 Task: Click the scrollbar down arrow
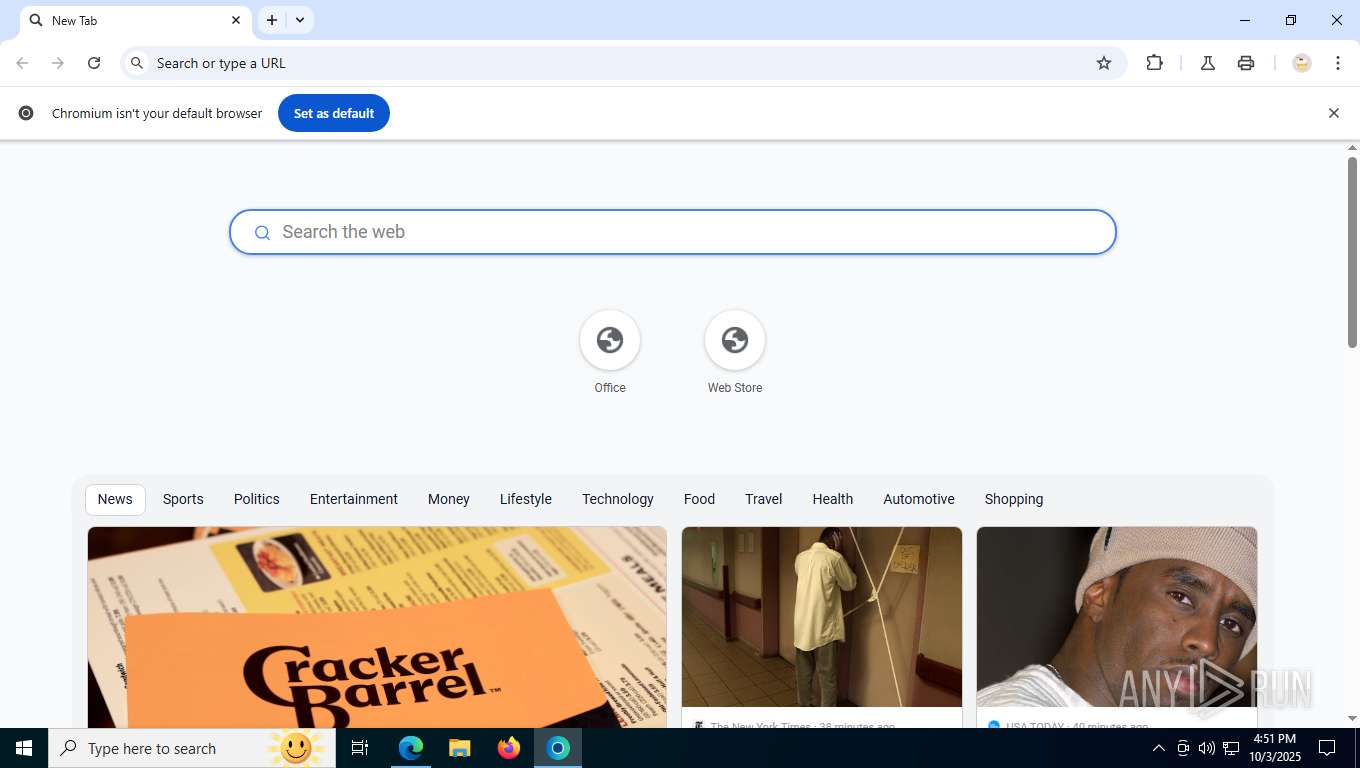1352,719
